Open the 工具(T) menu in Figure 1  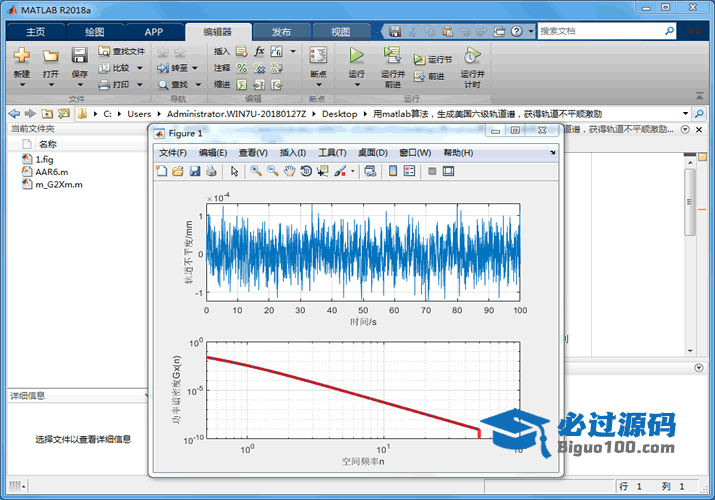(332, 153)
